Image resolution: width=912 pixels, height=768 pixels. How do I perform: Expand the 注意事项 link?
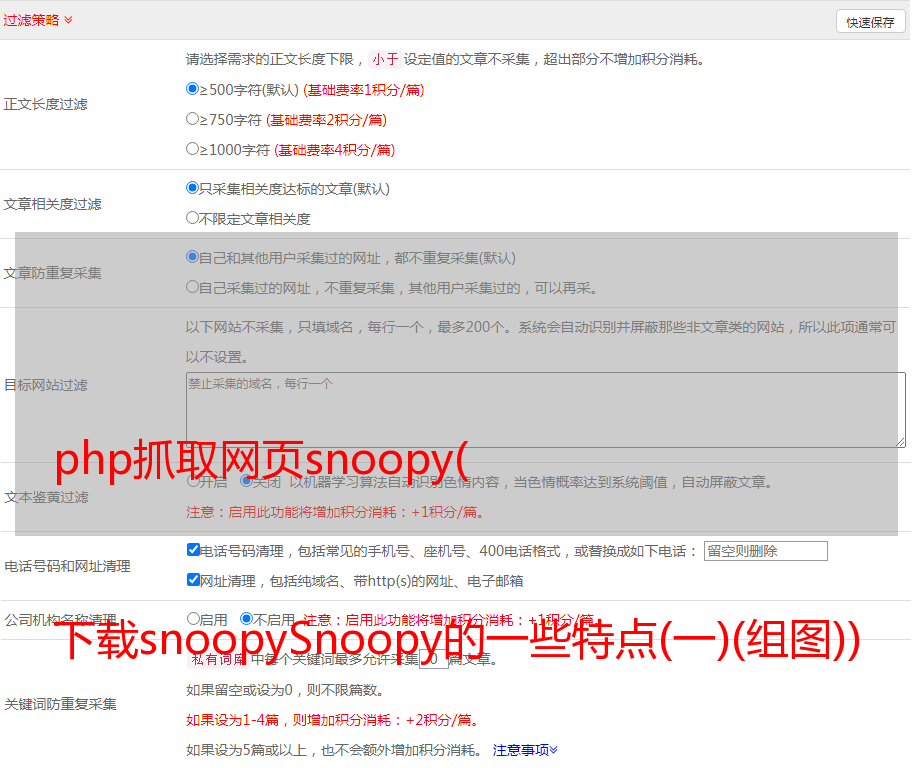click(525, 750)
